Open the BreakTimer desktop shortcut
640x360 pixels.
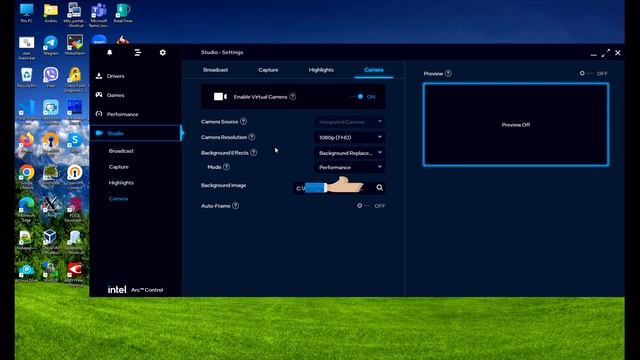123,13
